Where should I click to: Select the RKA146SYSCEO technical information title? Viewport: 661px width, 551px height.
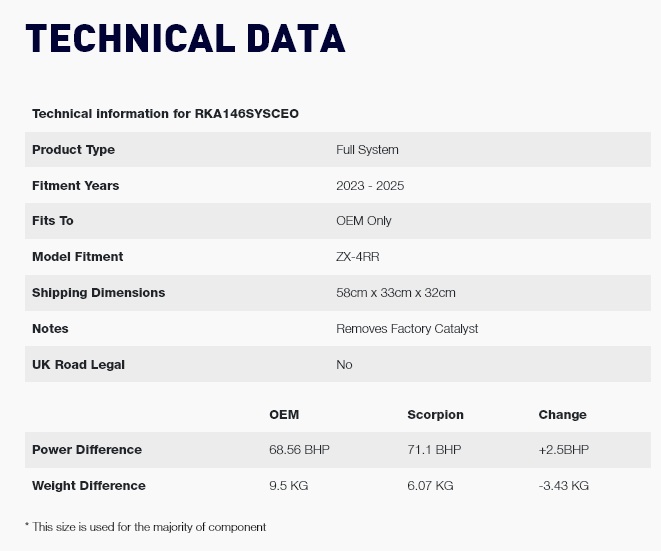tap(165, 114)
